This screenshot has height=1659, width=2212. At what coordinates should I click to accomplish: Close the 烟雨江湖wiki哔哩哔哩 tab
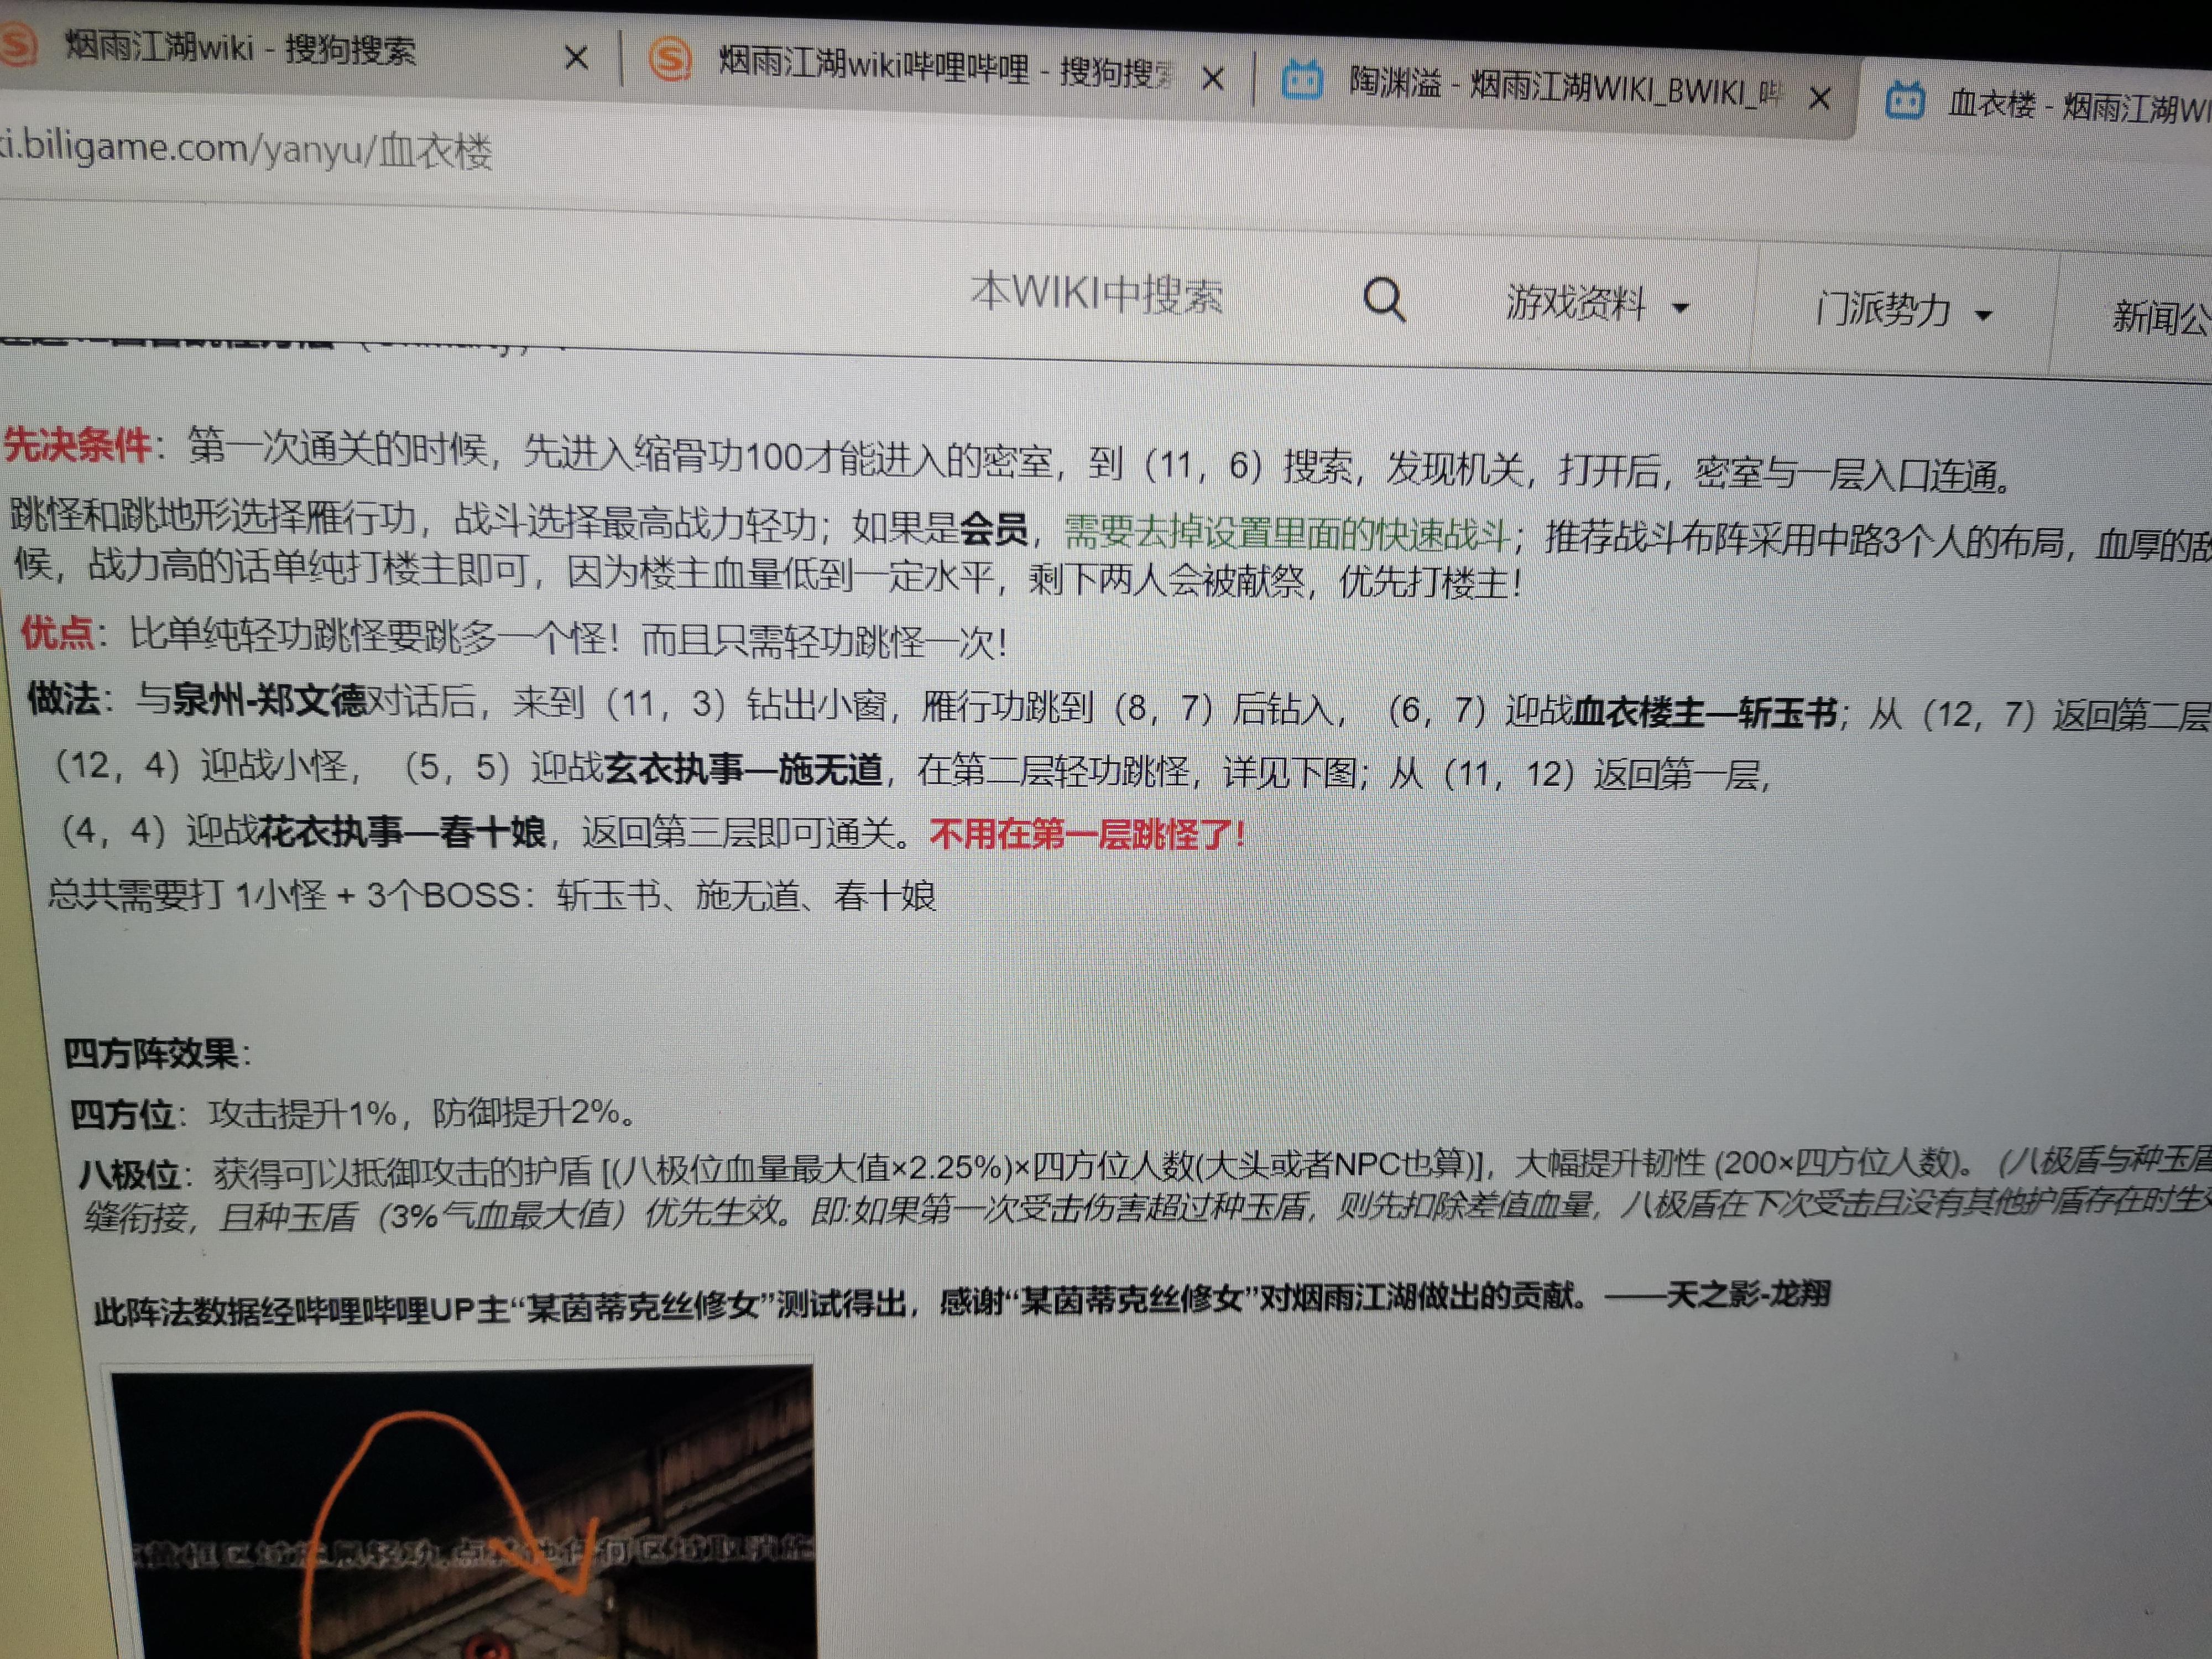click(x=1212, y=78)
